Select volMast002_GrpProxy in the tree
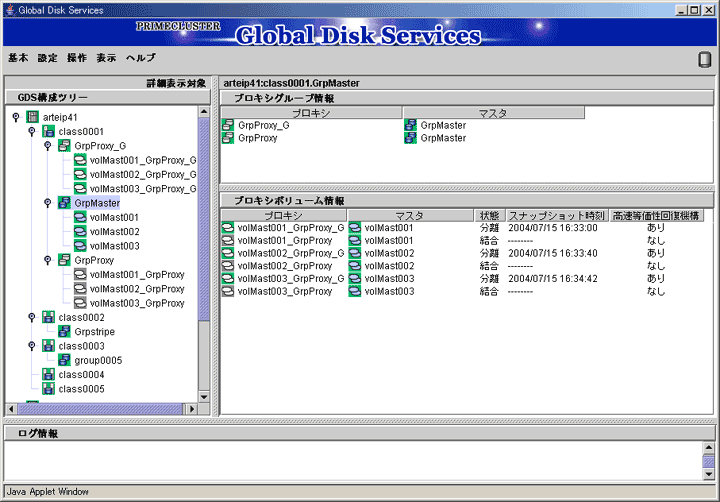 pyautogui.click(x=137, y=288)
